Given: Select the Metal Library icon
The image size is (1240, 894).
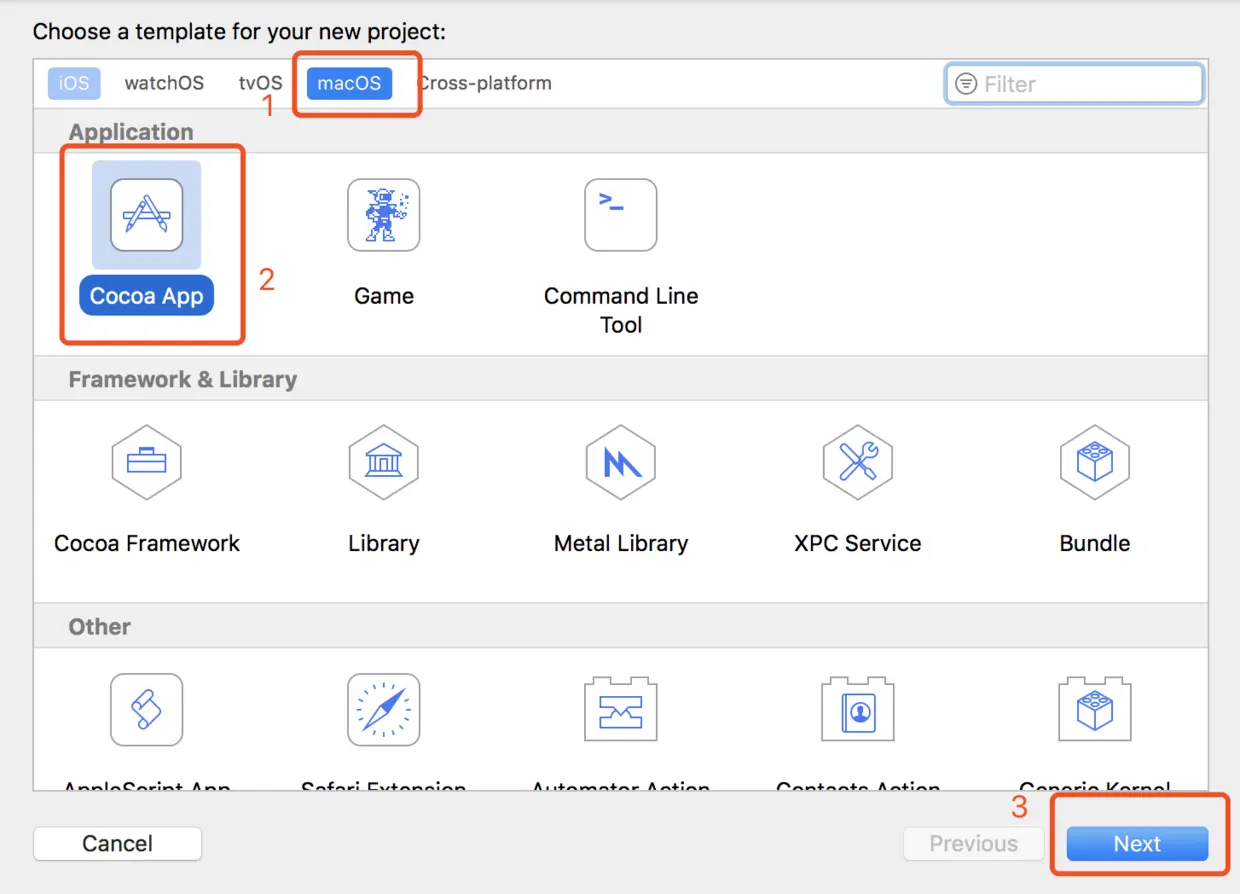Looking at the screenshot, I should coord(621,462).
